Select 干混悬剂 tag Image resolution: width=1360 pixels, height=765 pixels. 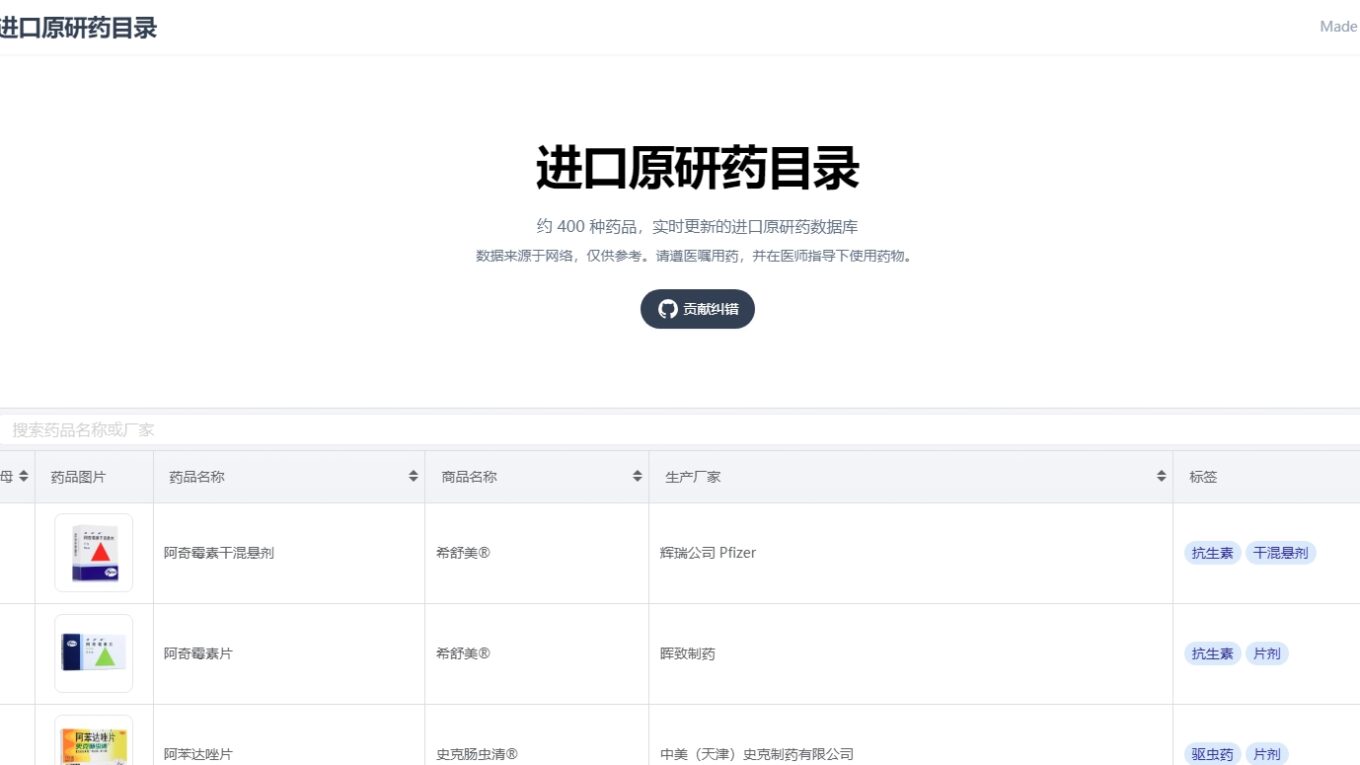pyautogui.click(x=1280, y=553)
